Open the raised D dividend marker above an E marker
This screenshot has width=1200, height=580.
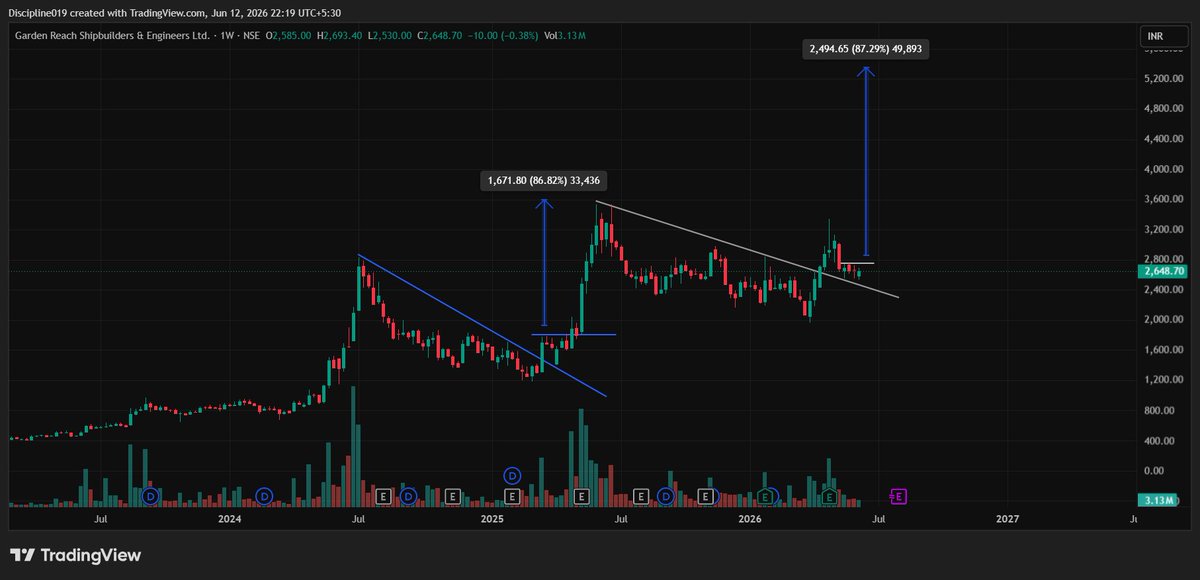point(512,475)
